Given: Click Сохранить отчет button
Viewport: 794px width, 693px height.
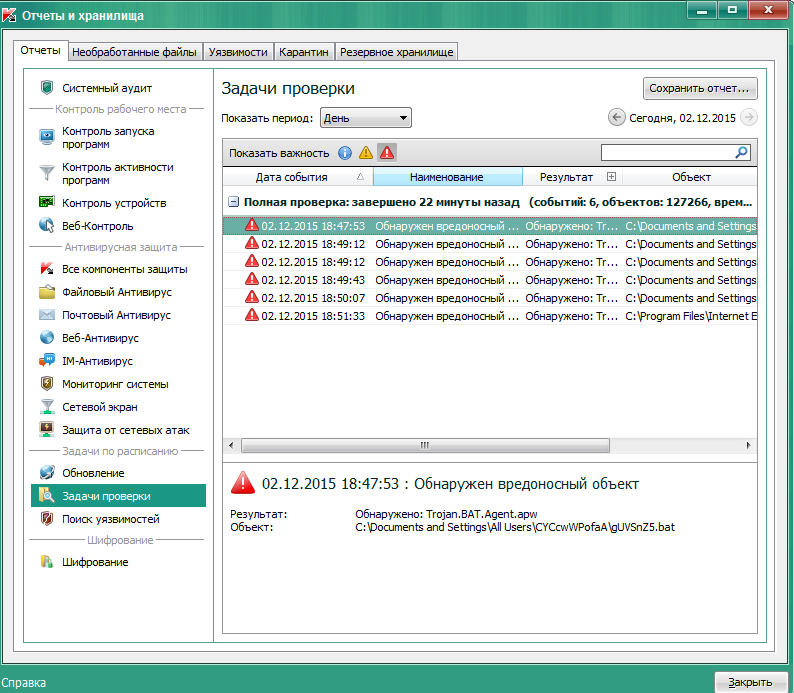Looking at the screenshot, I should [x=700, y=88].
